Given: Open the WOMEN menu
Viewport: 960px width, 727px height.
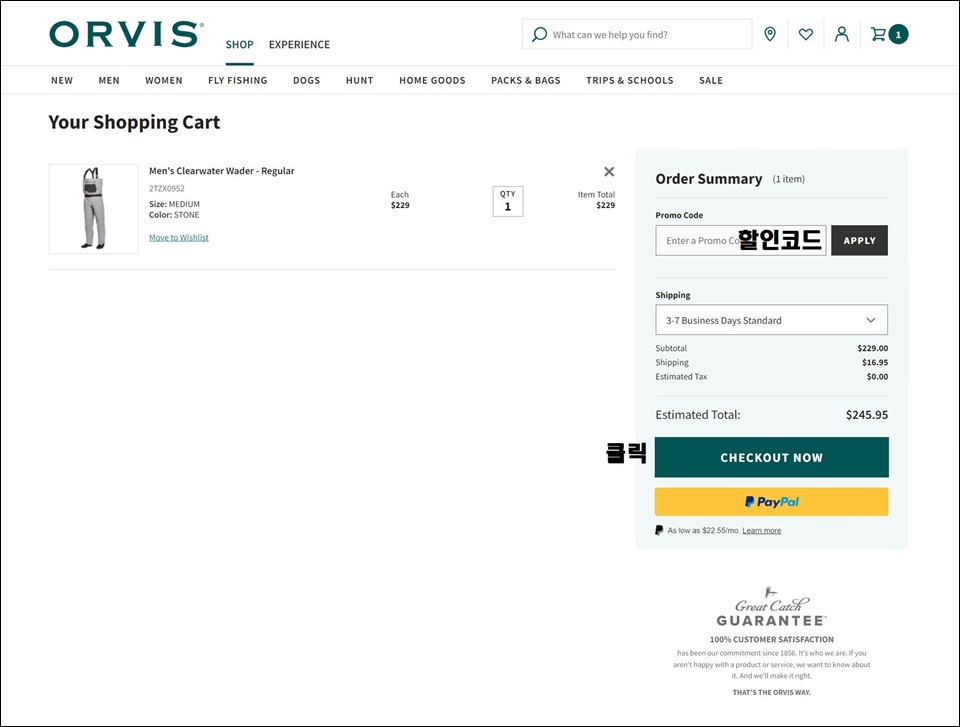Looking at the screenshot, I should pos(163,80).
